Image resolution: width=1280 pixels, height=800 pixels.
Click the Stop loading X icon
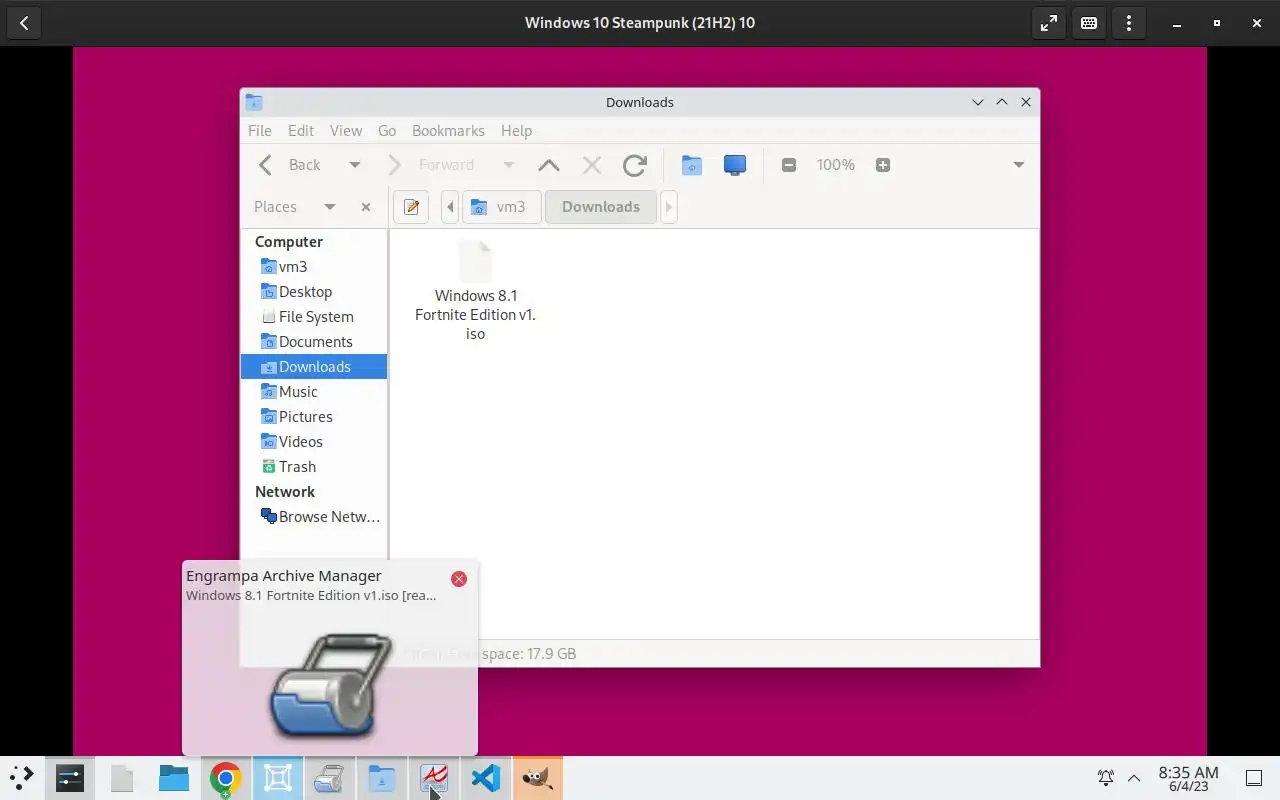[x=592, y=165]
